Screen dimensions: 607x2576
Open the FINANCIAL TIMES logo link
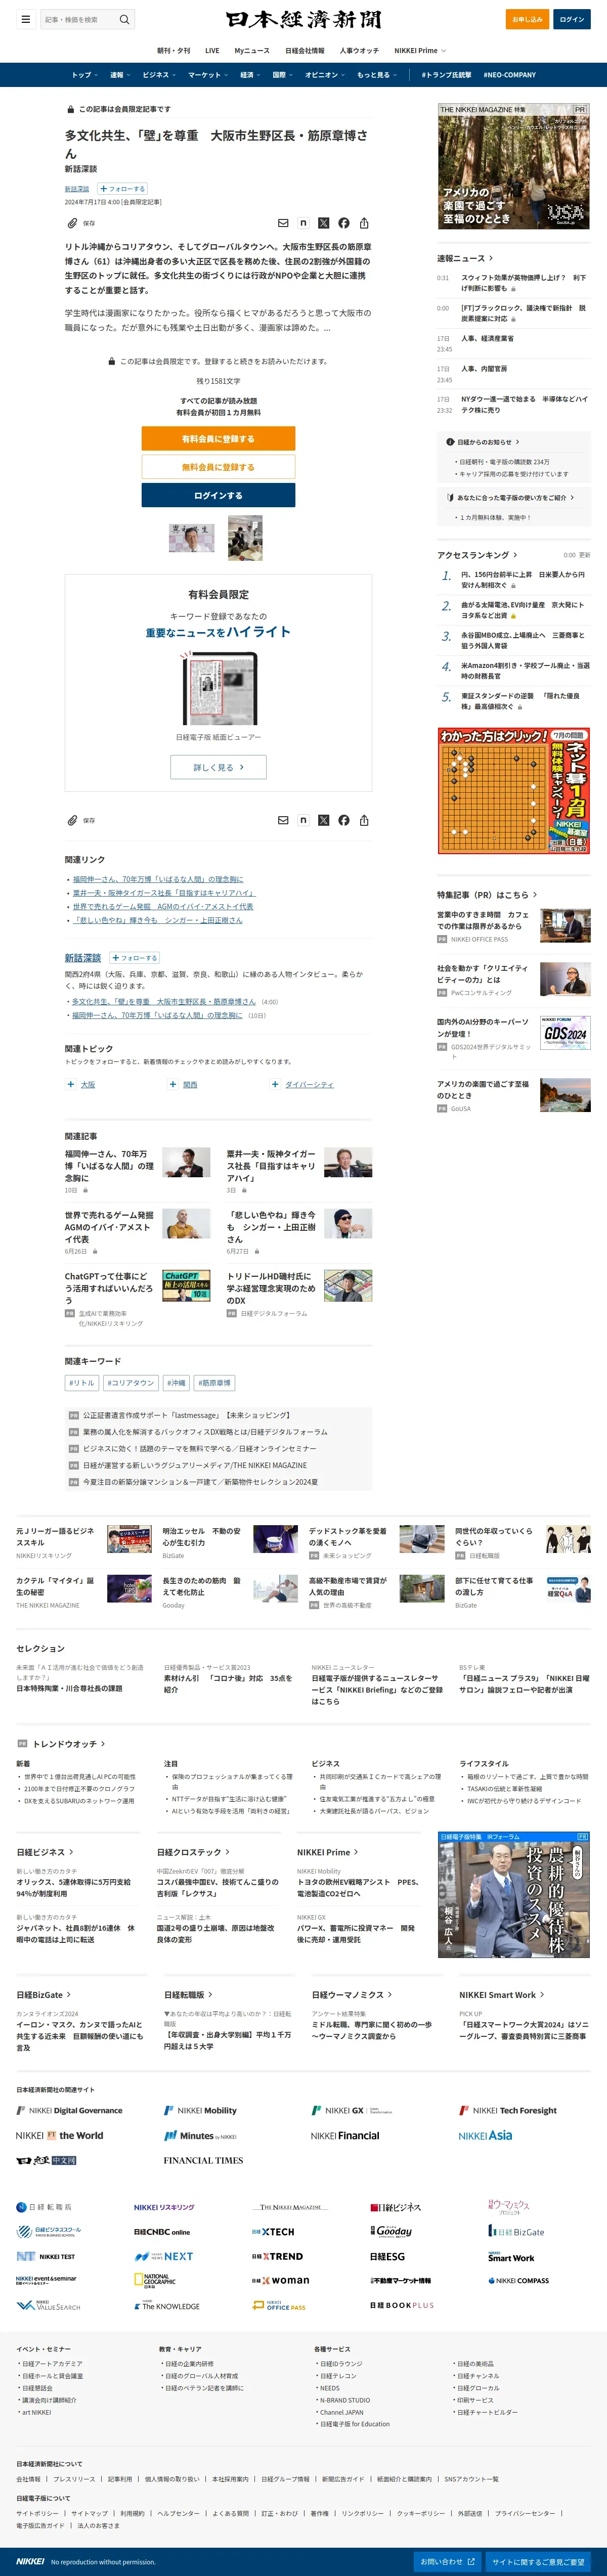click(x=203, y=2160)
